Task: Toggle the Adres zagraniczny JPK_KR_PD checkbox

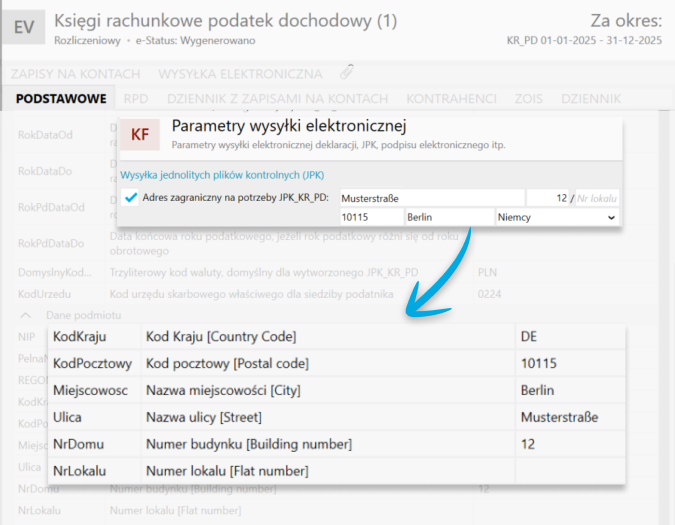Action: click(130, 197)
